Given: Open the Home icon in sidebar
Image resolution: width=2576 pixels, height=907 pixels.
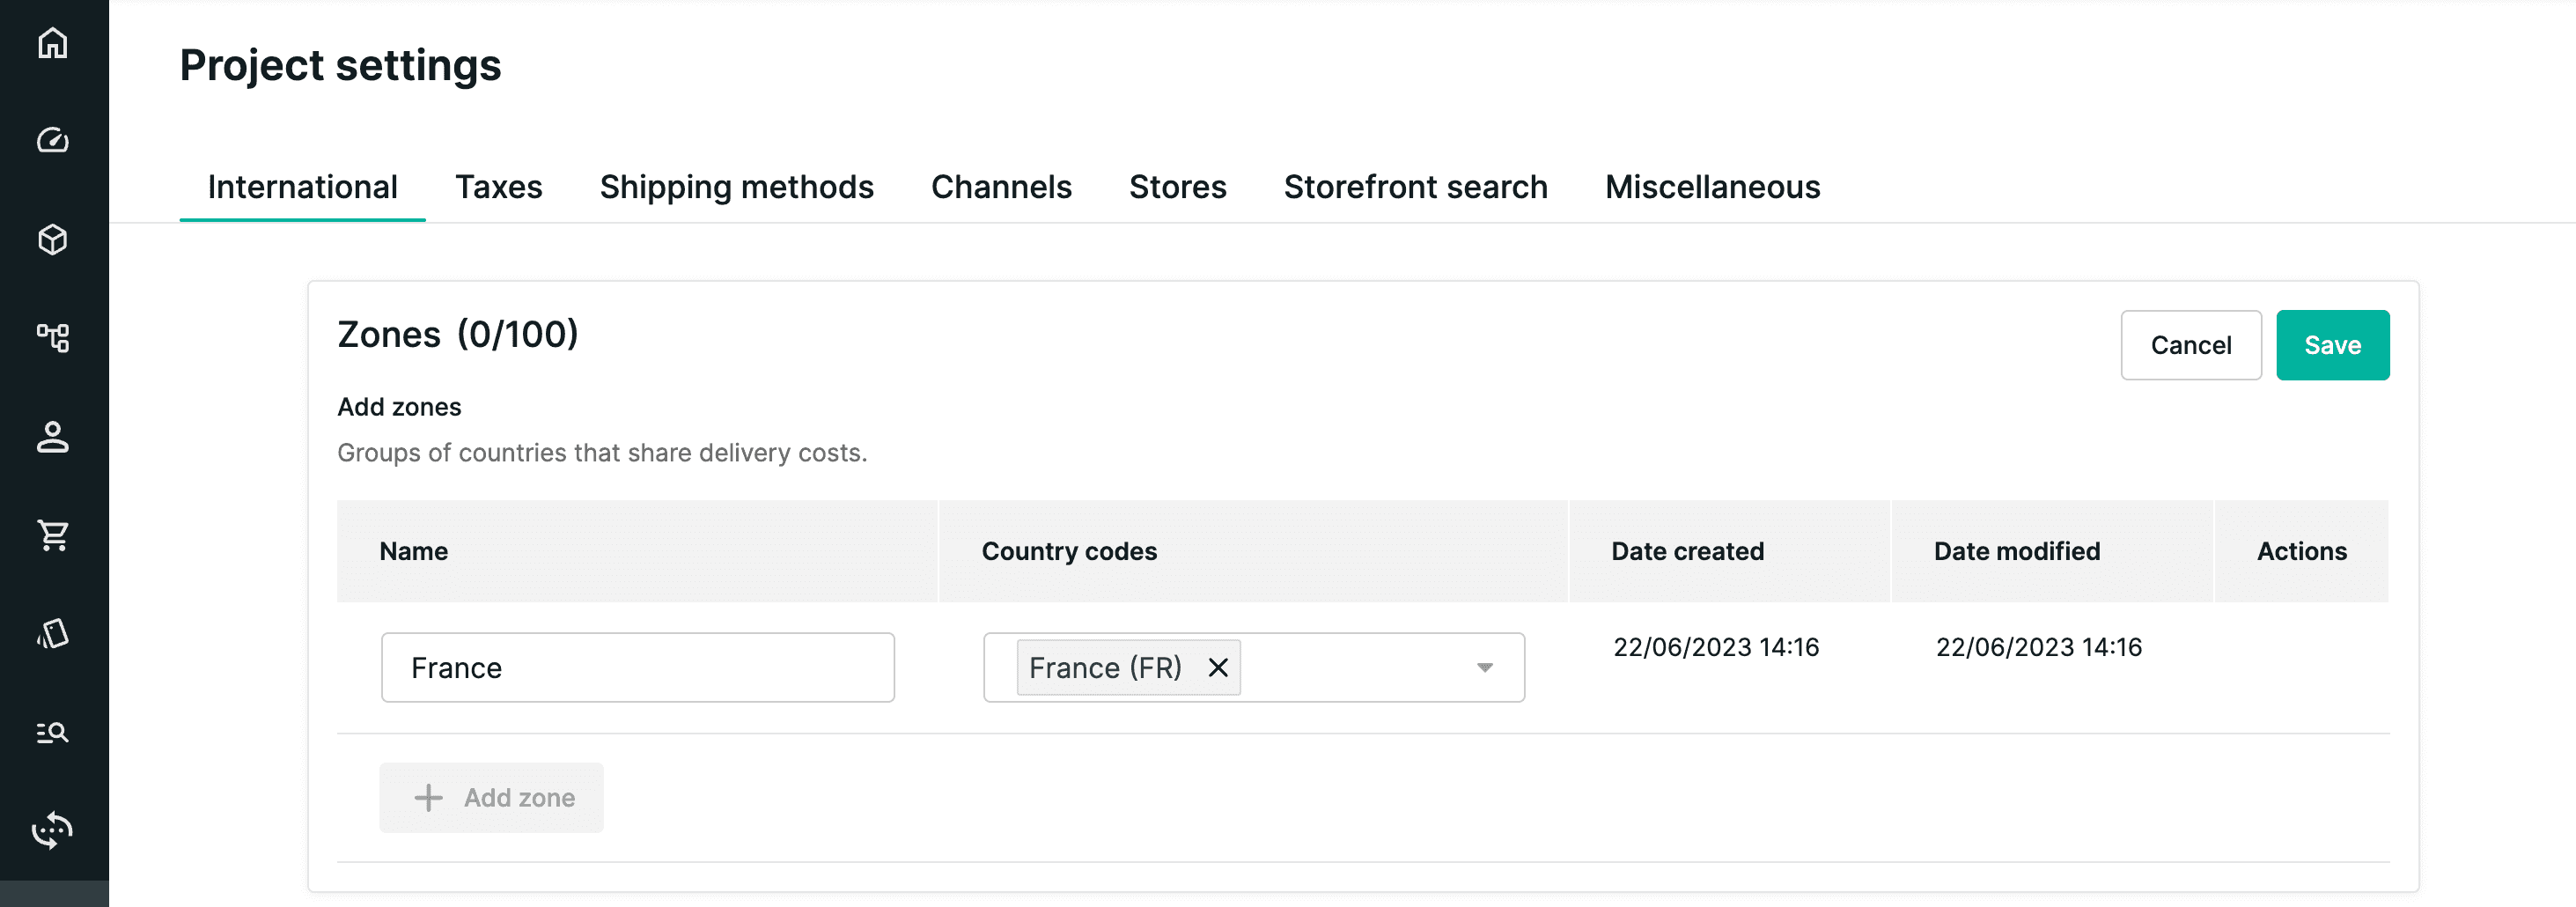Looking at the screenshot, I should point(53,43).
